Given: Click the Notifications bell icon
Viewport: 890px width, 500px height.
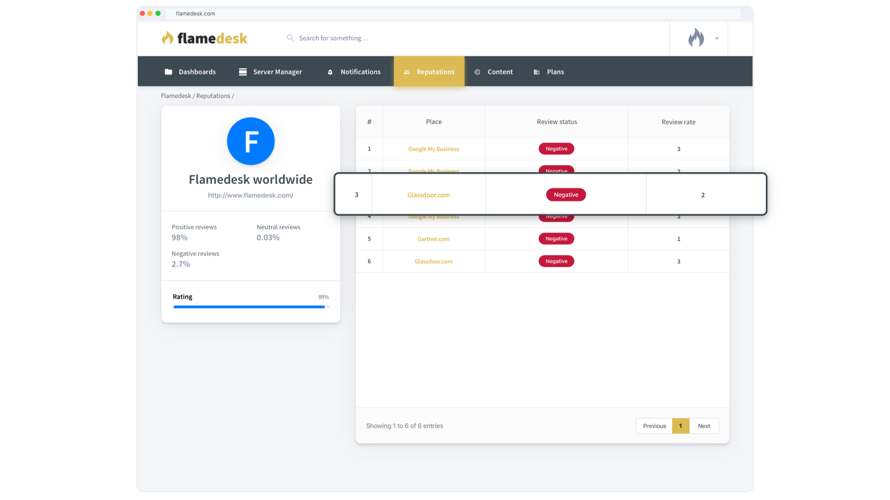Looking at the screenshot, I should 330,72.
